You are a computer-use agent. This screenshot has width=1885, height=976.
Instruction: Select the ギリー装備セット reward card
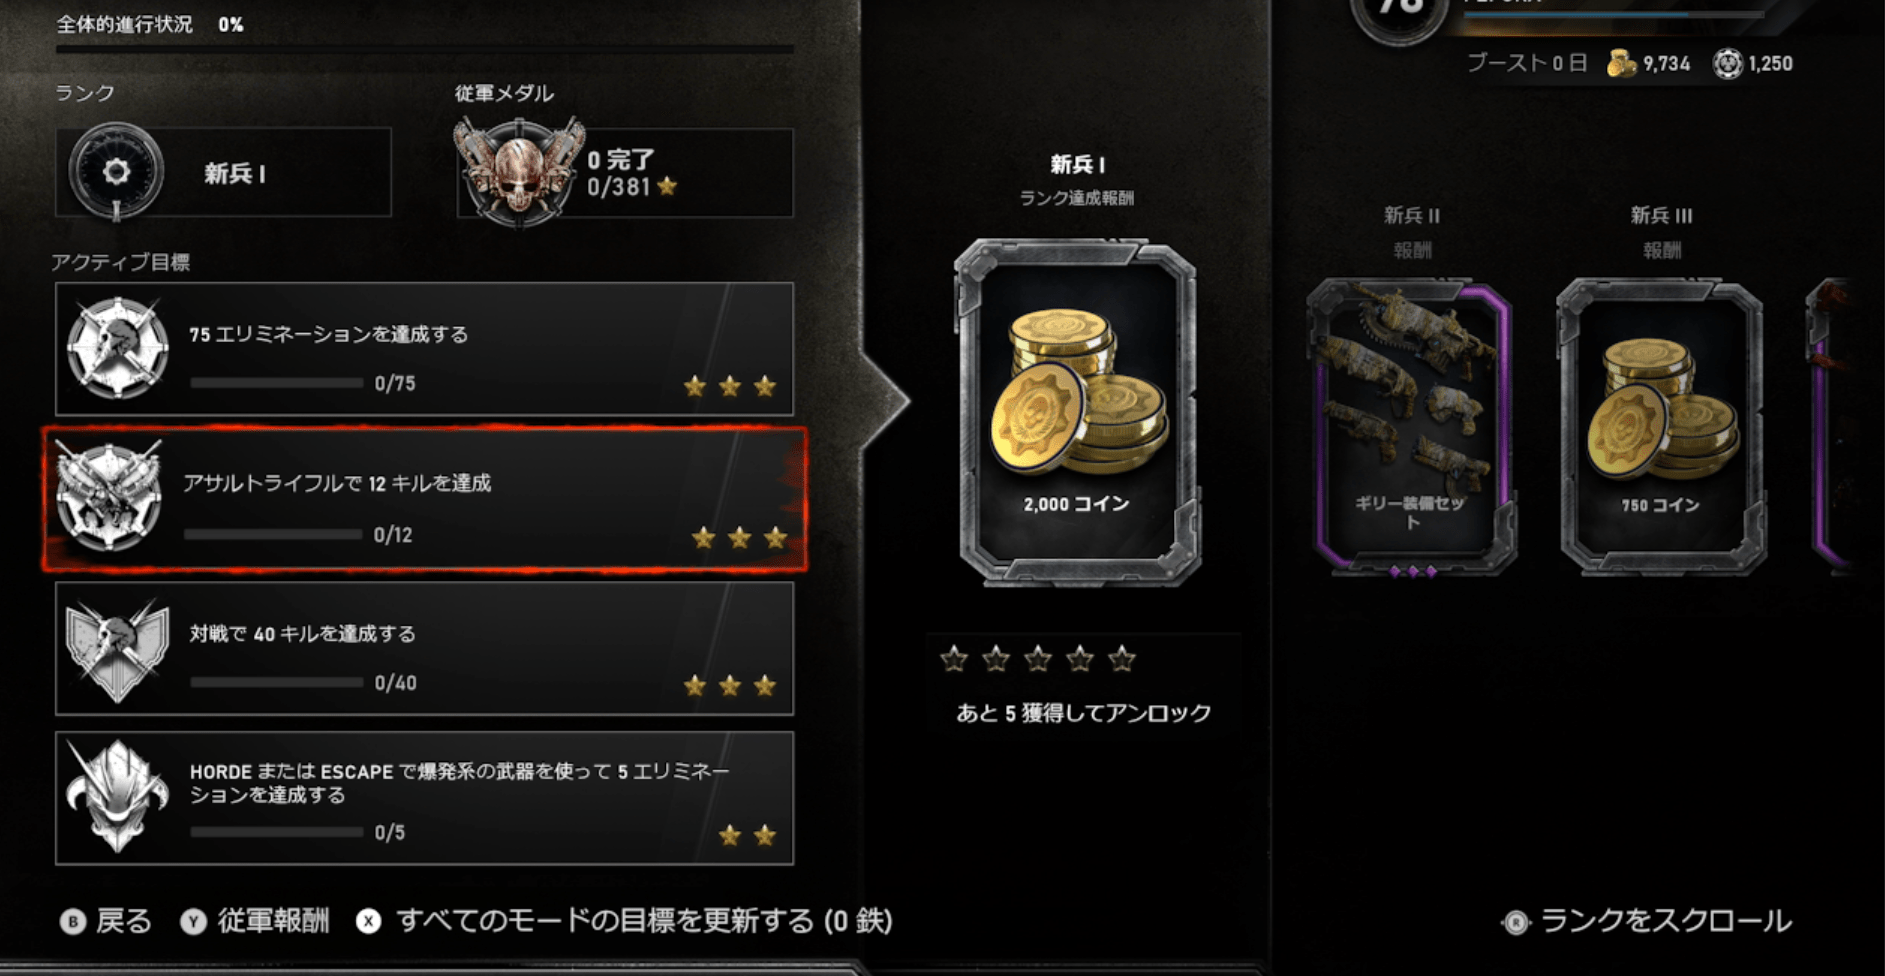click(x=1411, y=427)
